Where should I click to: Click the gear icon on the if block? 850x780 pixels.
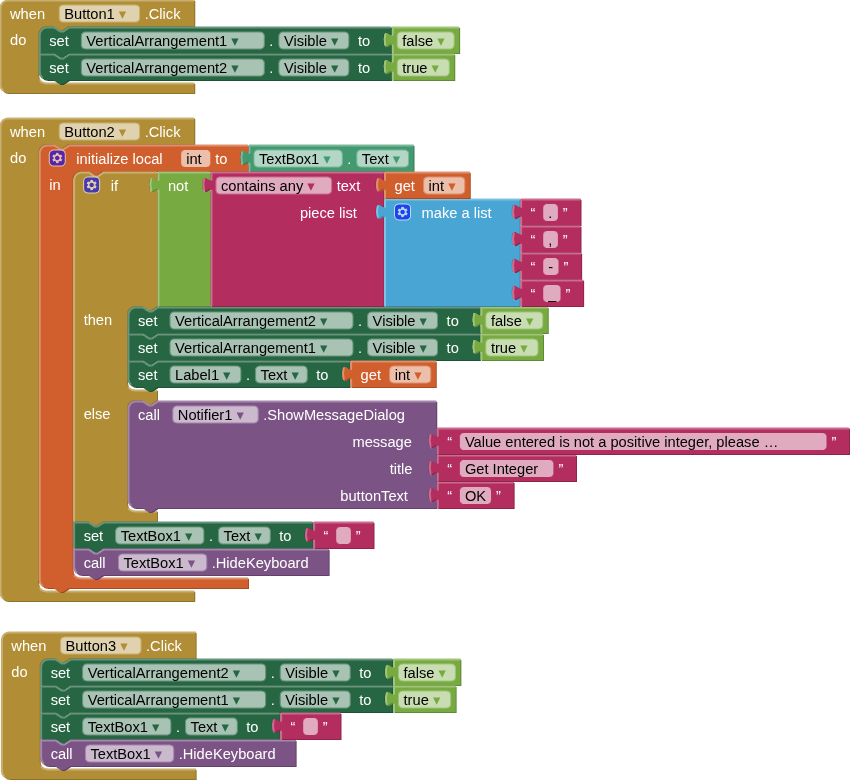click(91, 185)
